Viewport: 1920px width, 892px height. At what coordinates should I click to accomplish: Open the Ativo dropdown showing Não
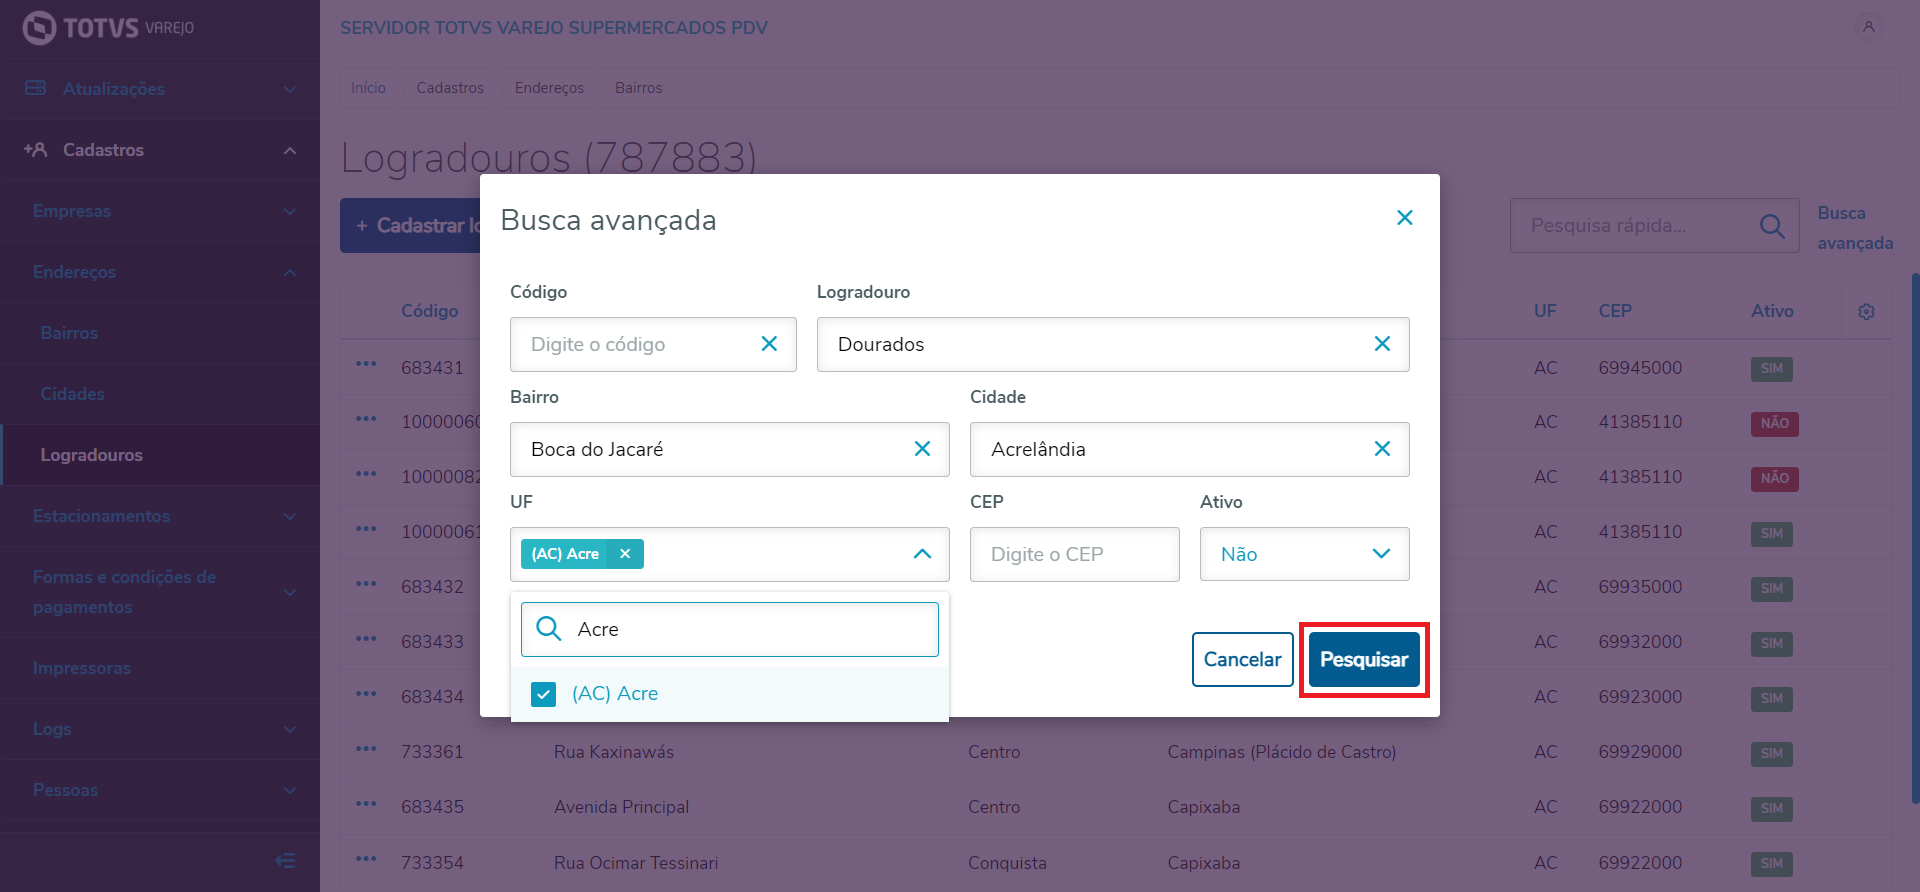1304,554
